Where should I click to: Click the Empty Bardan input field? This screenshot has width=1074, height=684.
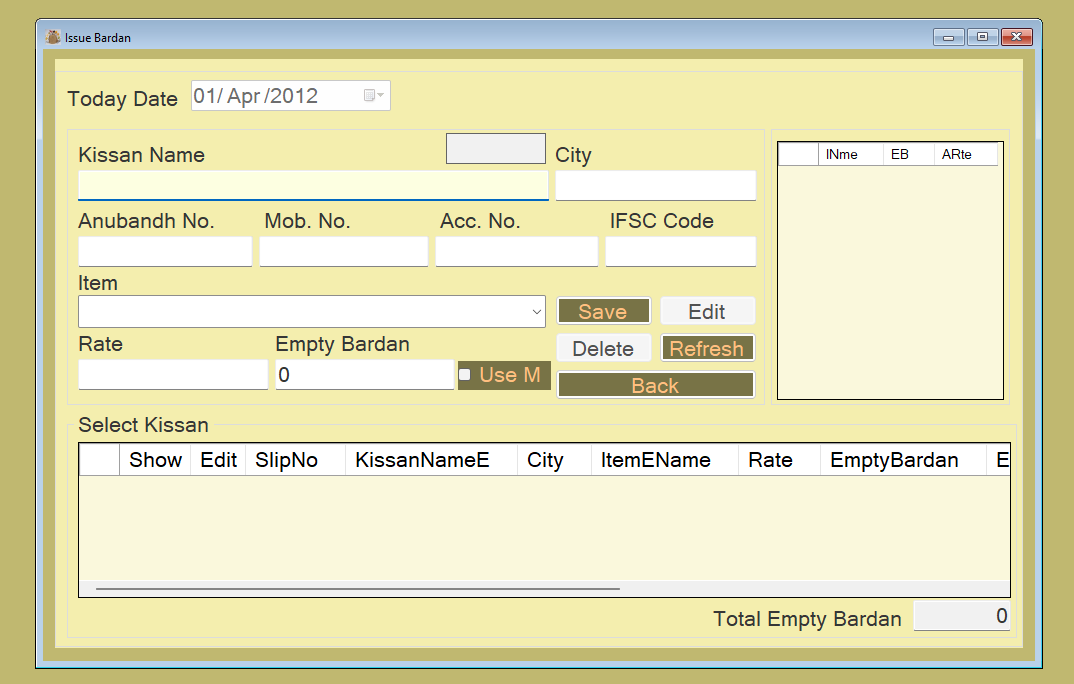(364, 375)
